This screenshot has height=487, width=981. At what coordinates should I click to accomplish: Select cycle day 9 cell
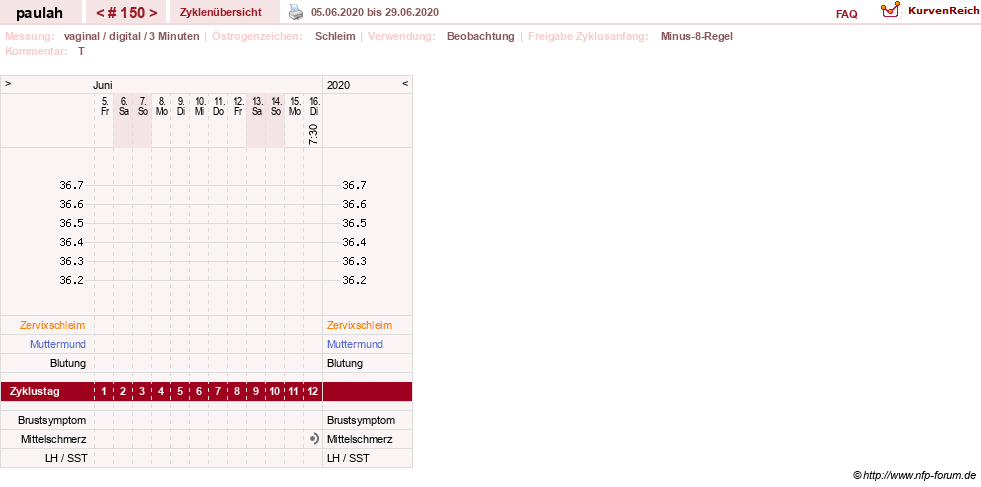256,392
